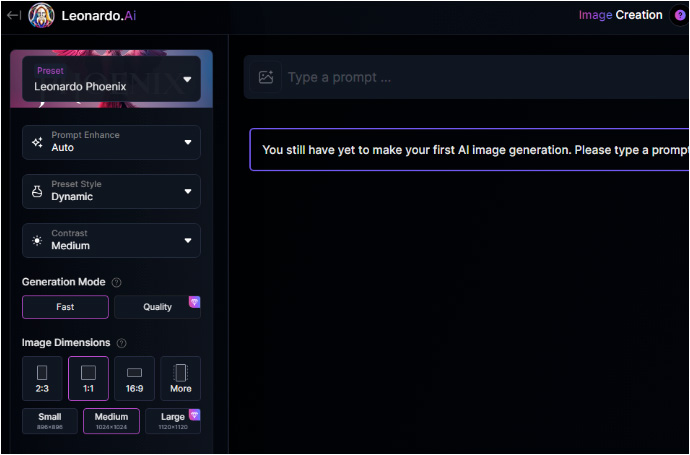Screen dimensions: 690x455
Task: Pick the 16:9 aspect ratio
Action: click(134, 378)
